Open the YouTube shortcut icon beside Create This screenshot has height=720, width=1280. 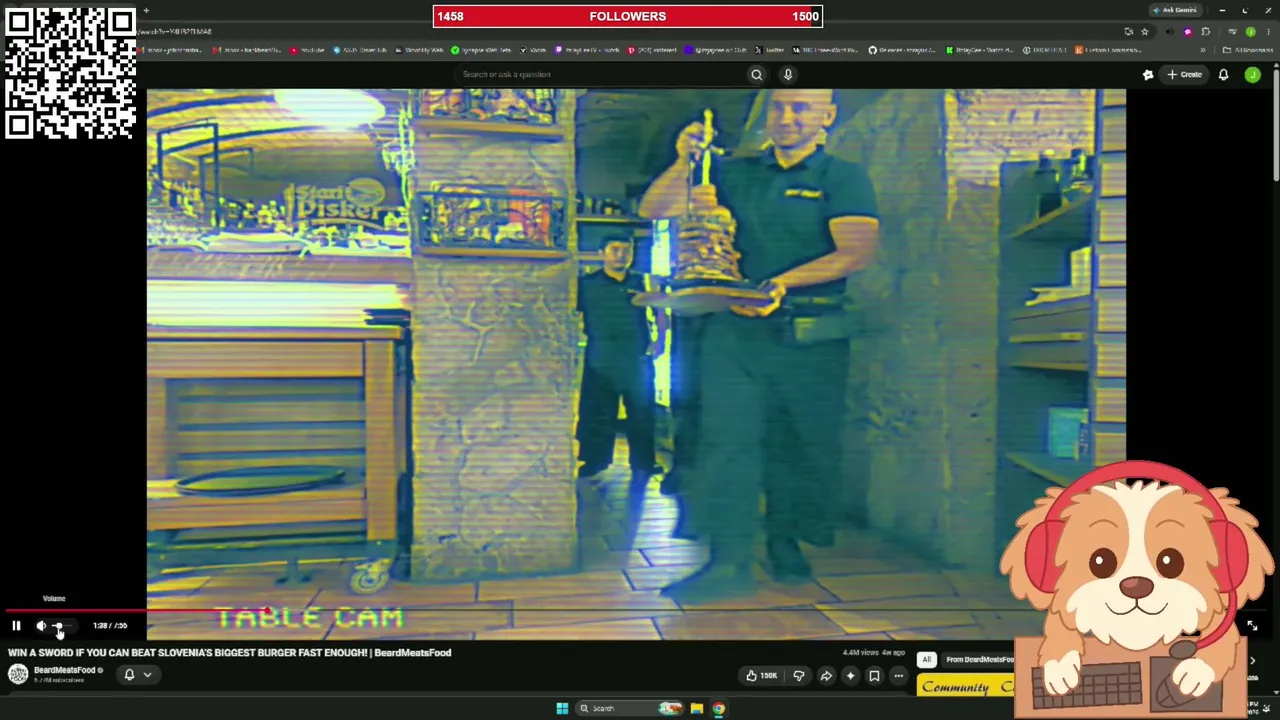1148,74
